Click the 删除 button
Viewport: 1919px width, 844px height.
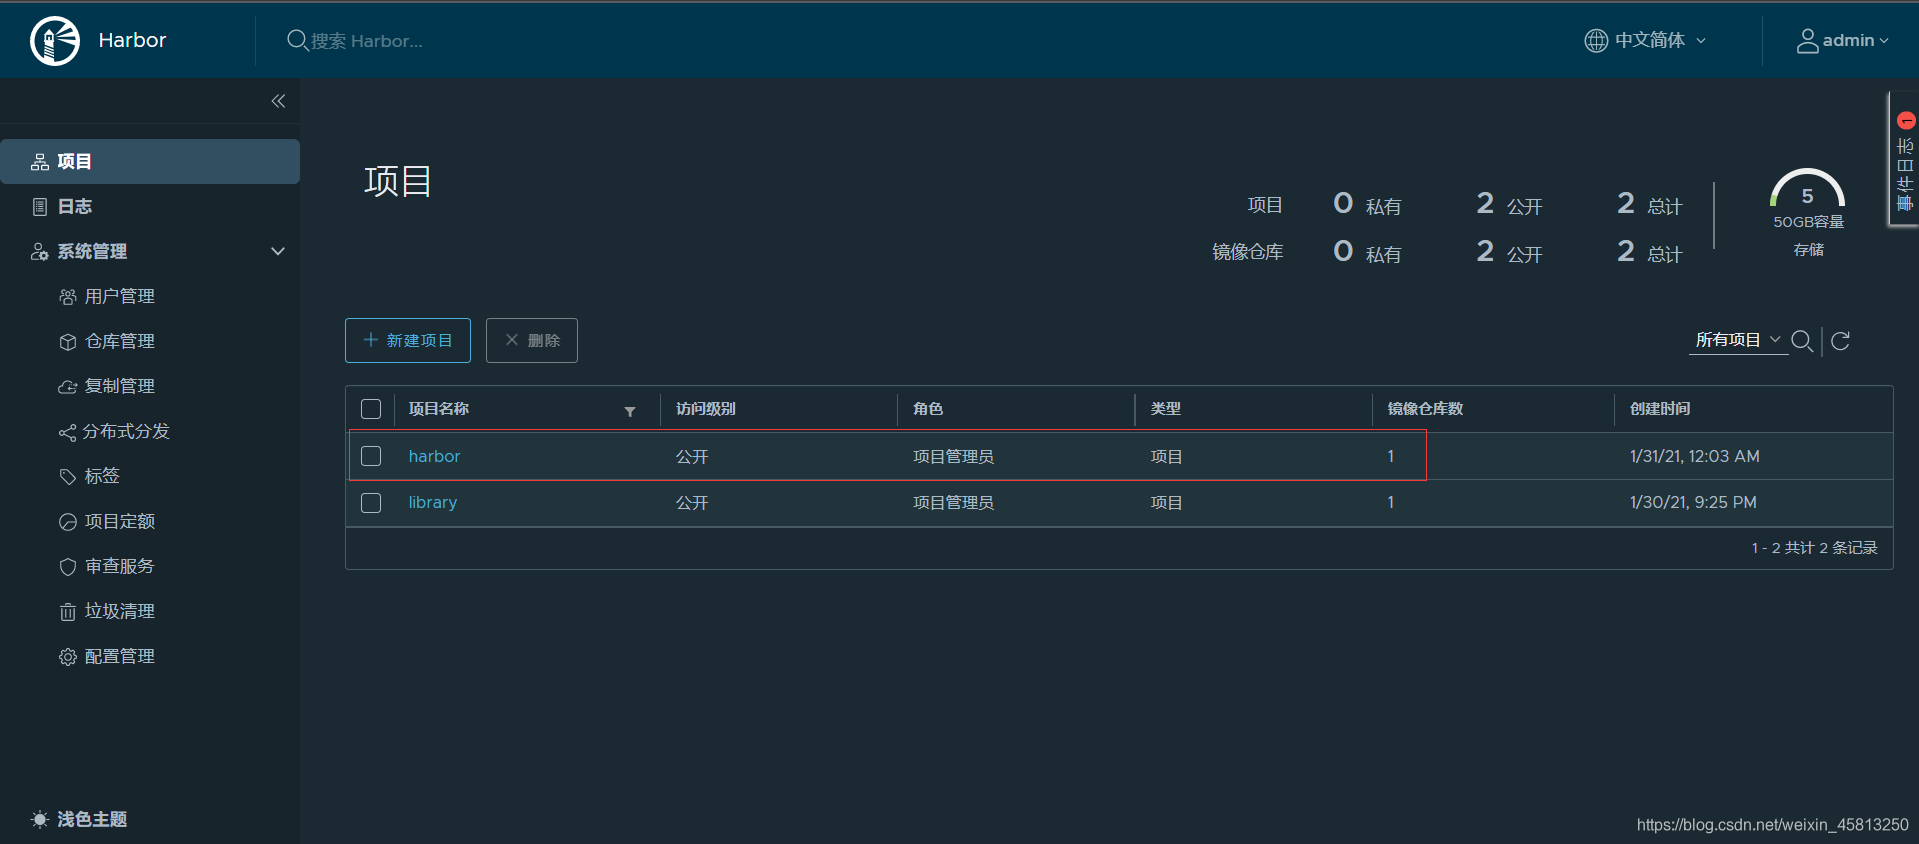pos(532,340)
